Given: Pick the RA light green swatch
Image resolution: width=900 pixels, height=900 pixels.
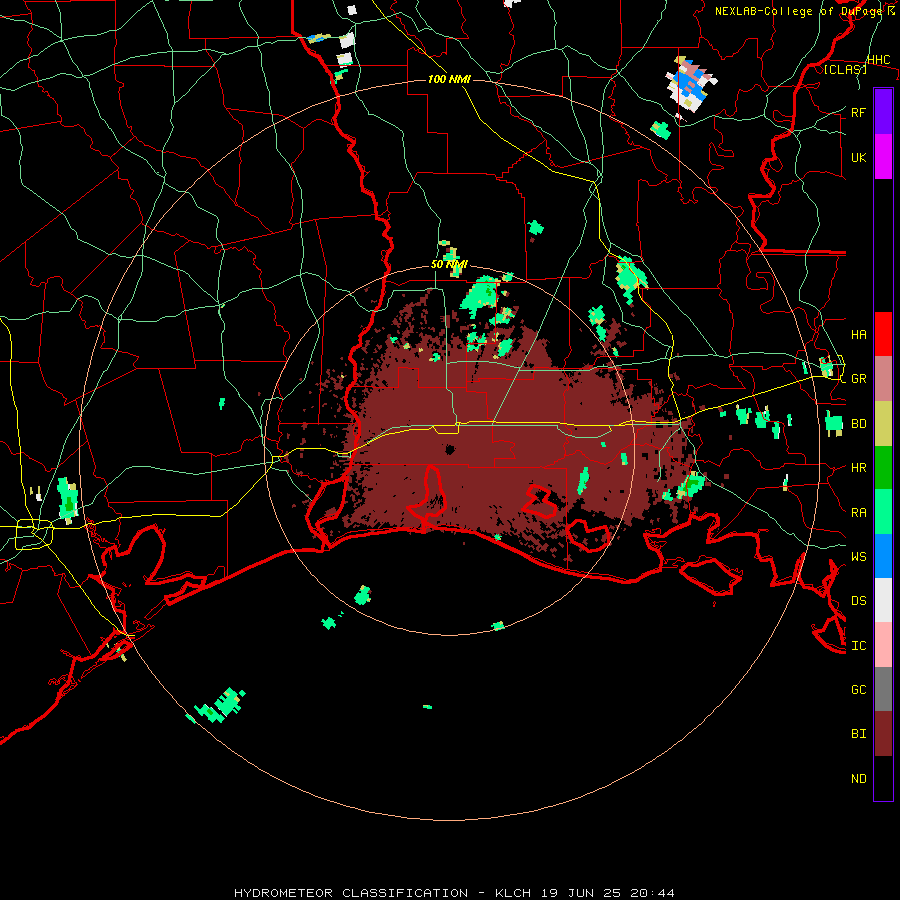Looking at the screenshot, I should pyautogui.click(x=883, y=512).
